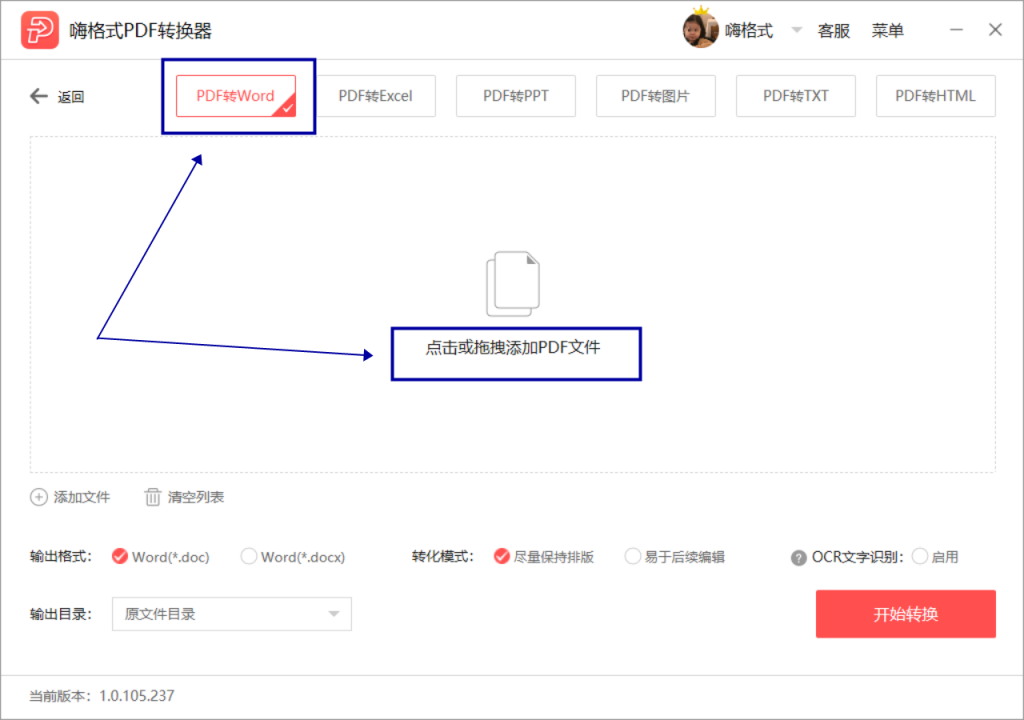Screen dimensions: 1024x720
Task: Click the document icon in the drop area
Action: [x=513, y=284]
